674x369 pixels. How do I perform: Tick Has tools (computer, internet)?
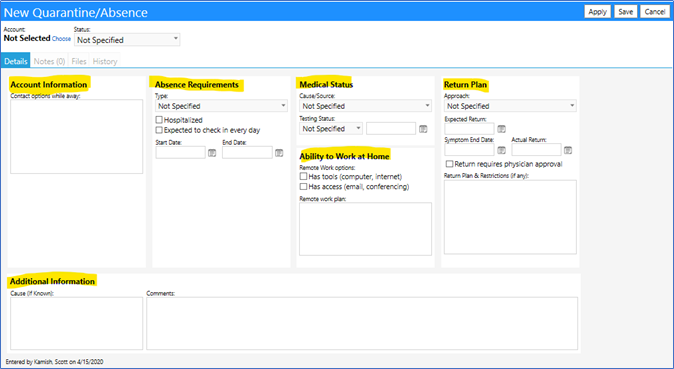(x=303, y=176)
